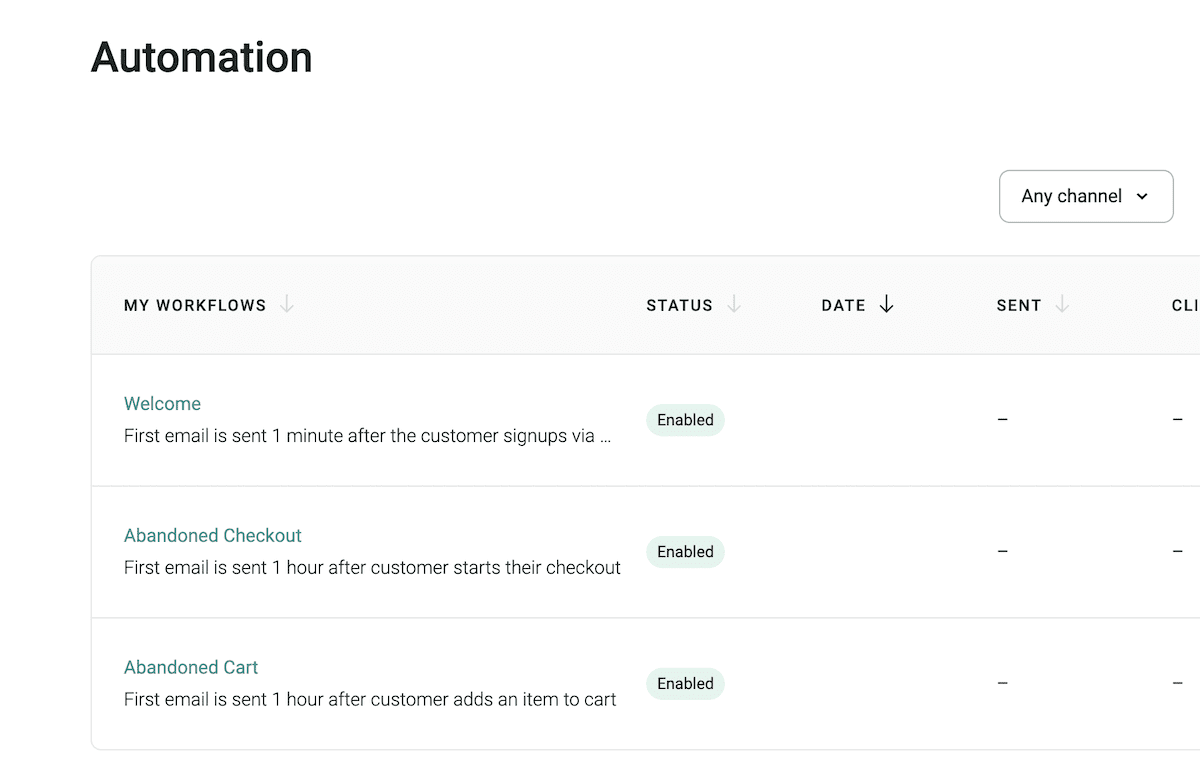The width and height of the screenshot is (1200, 775).
Task: Select Welcome description about customer signups
Action: 367,436
